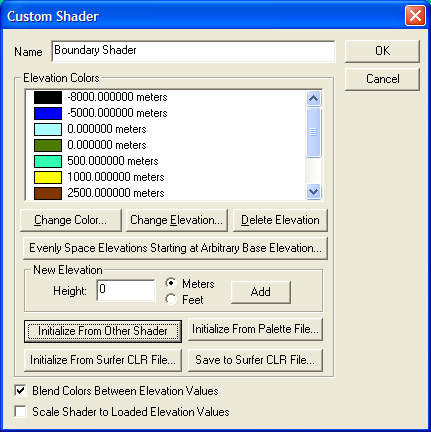Uncheck Blend Colors Between Elevation Values

pyautogui.click(x=20, y=391)
